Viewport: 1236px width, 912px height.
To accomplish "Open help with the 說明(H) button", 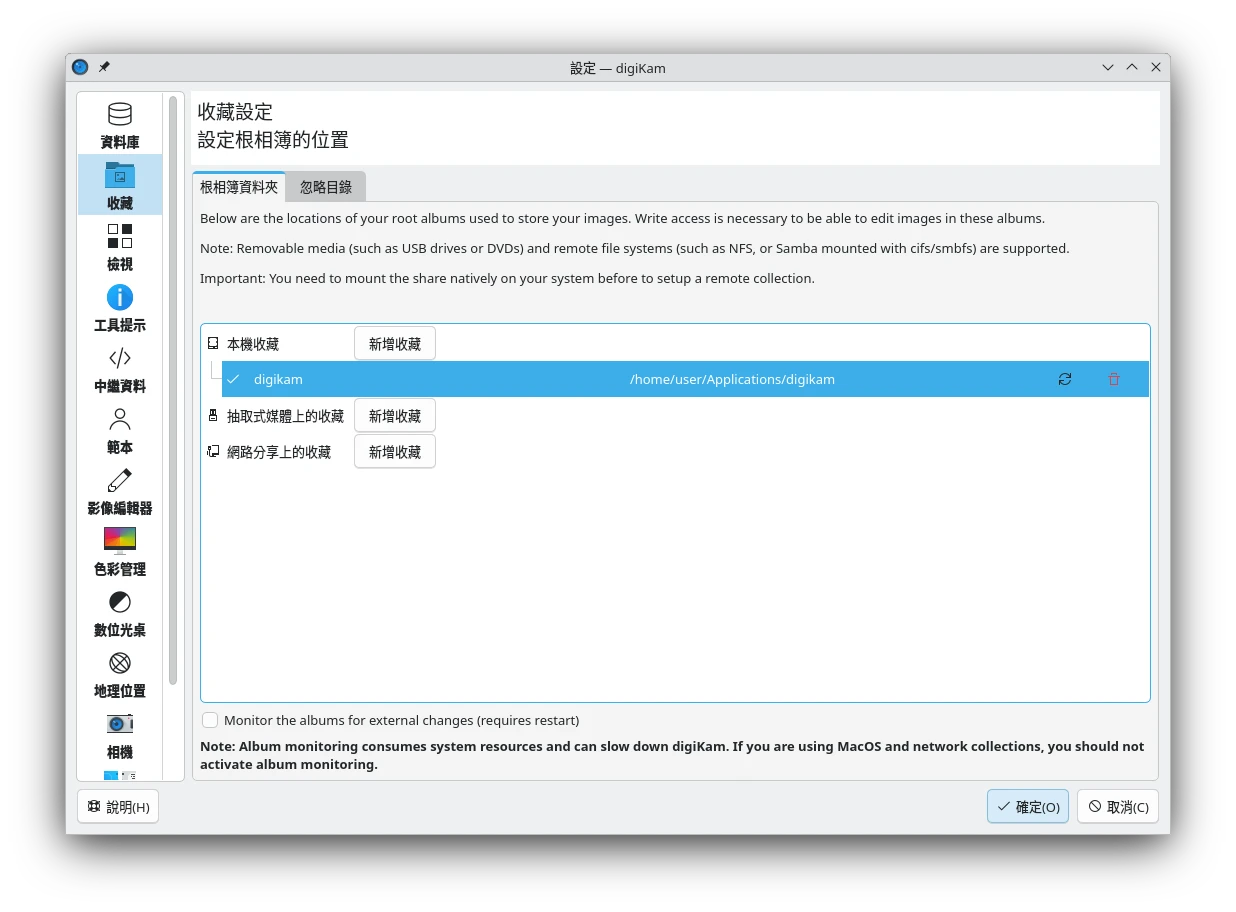I will point(118,806).
